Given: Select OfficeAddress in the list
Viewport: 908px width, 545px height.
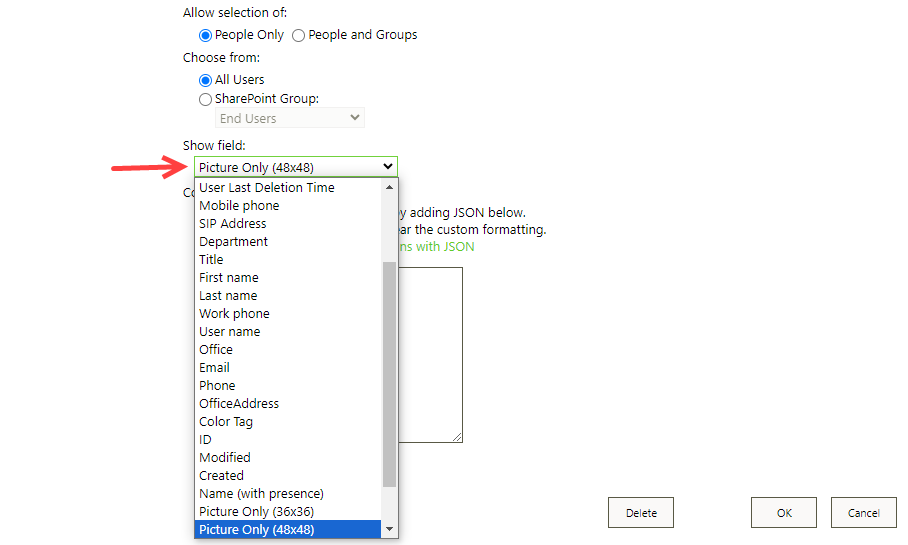Looking at the screenshot, I should click(288, 403).
